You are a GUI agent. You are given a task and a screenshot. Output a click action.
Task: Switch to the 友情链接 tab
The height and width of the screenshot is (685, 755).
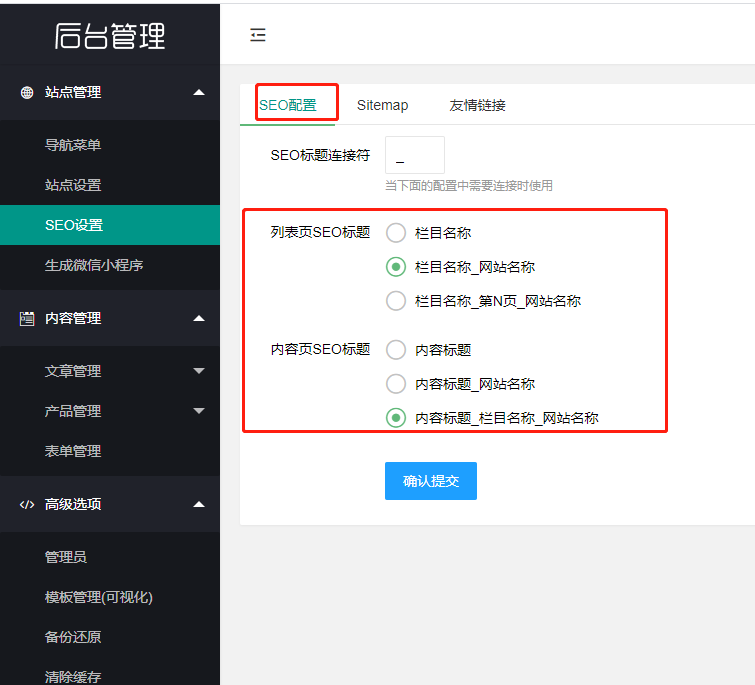click(477, 105)
